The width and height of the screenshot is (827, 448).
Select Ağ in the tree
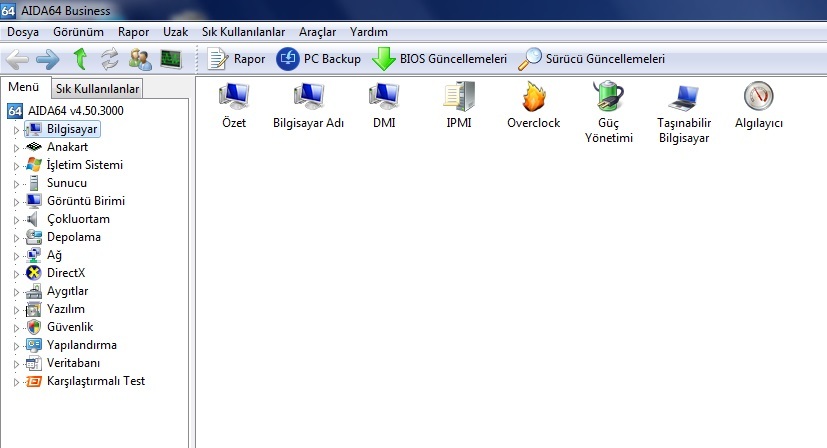(x=44, y=255)
